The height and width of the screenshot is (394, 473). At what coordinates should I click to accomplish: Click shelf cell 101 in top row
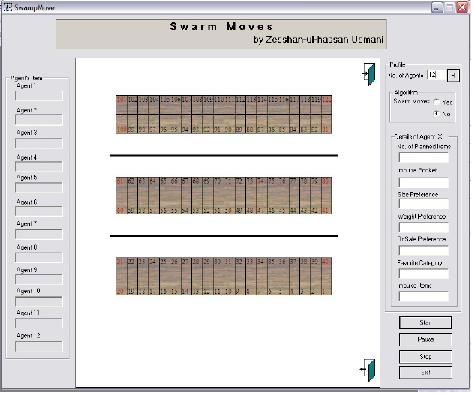click(122, 105)
